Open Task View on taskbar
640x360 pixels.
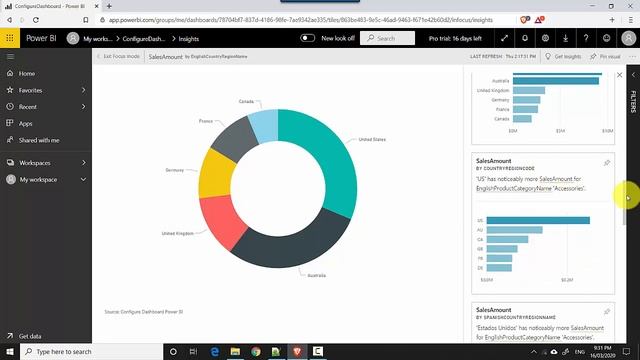193,351
